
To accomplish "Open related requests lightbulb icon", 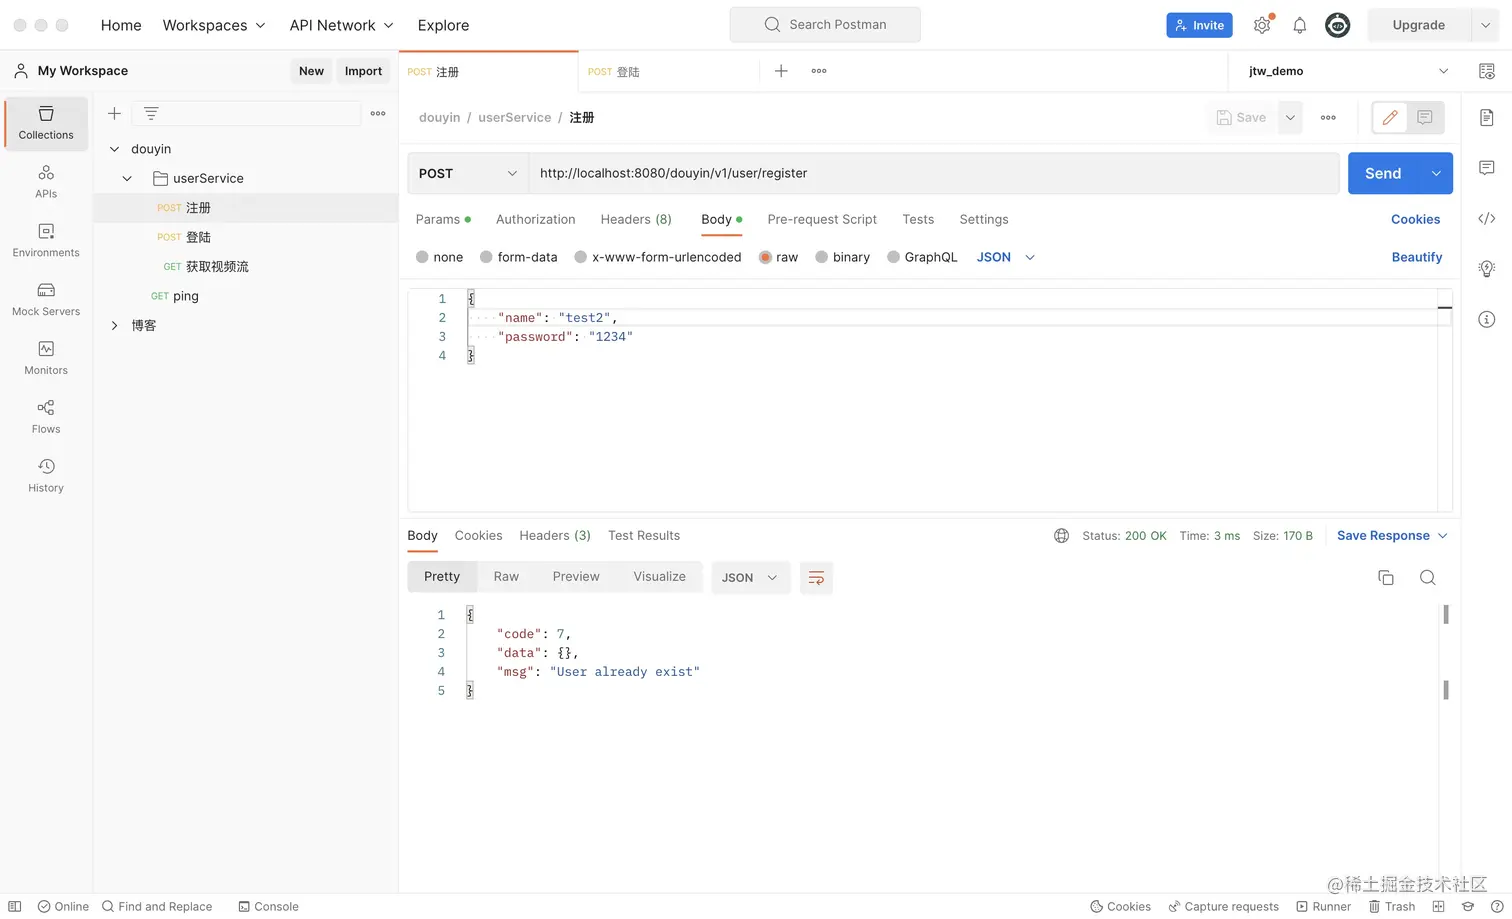I will coord(1486,268).
